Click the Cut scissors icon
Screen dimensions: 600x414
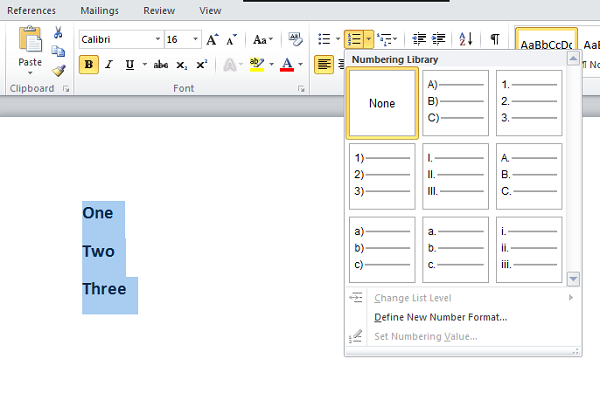(58, 33)
